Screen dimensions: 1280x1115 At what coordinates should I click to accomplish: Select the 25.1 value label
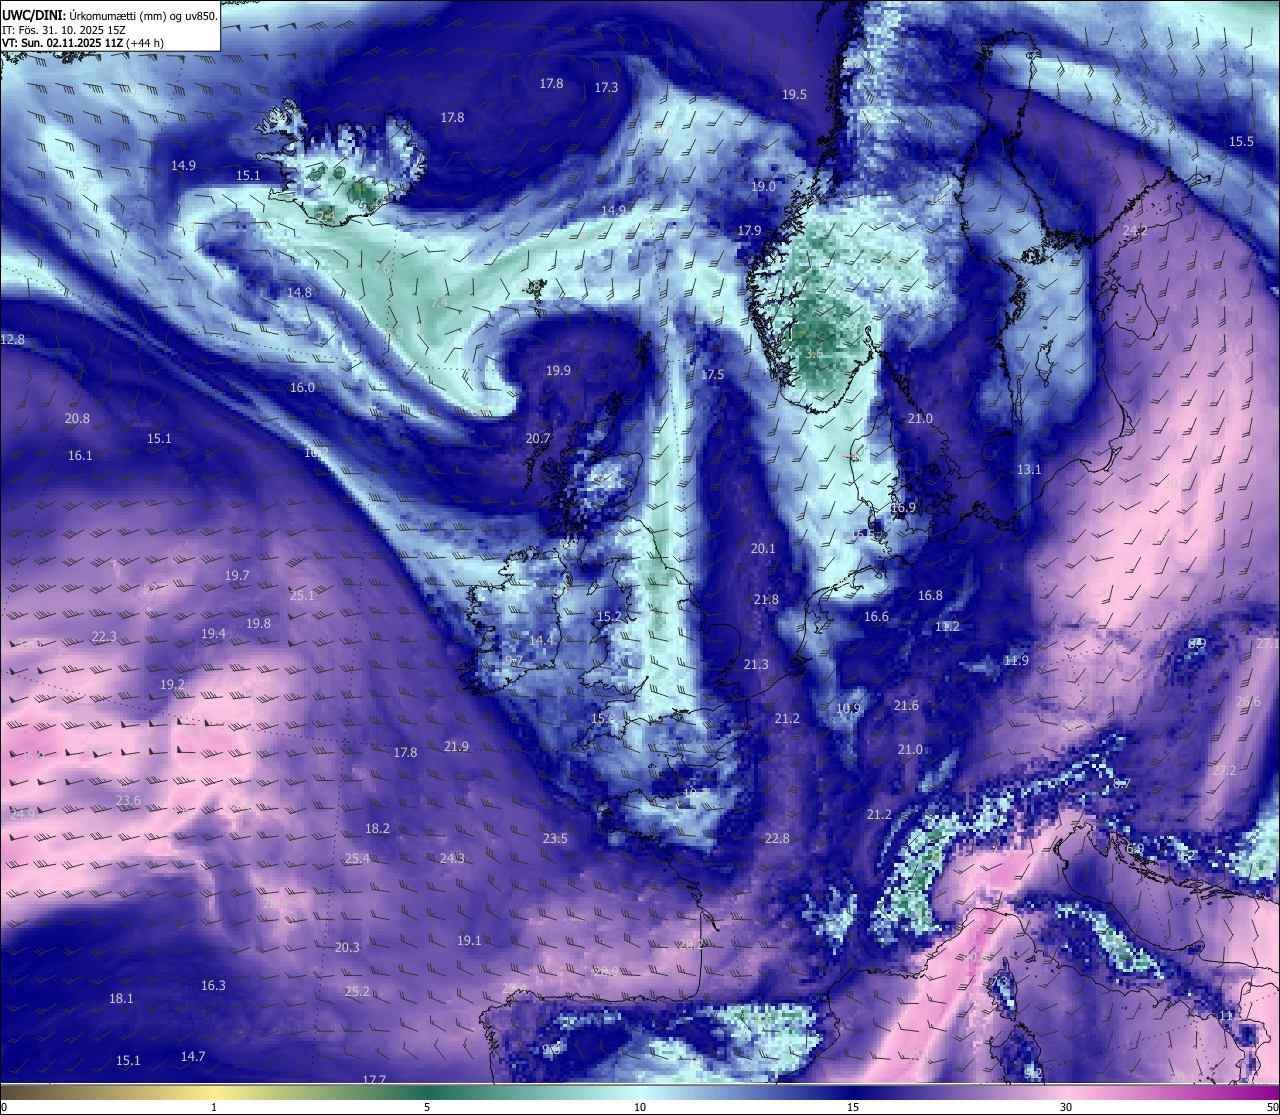point(302,596)
